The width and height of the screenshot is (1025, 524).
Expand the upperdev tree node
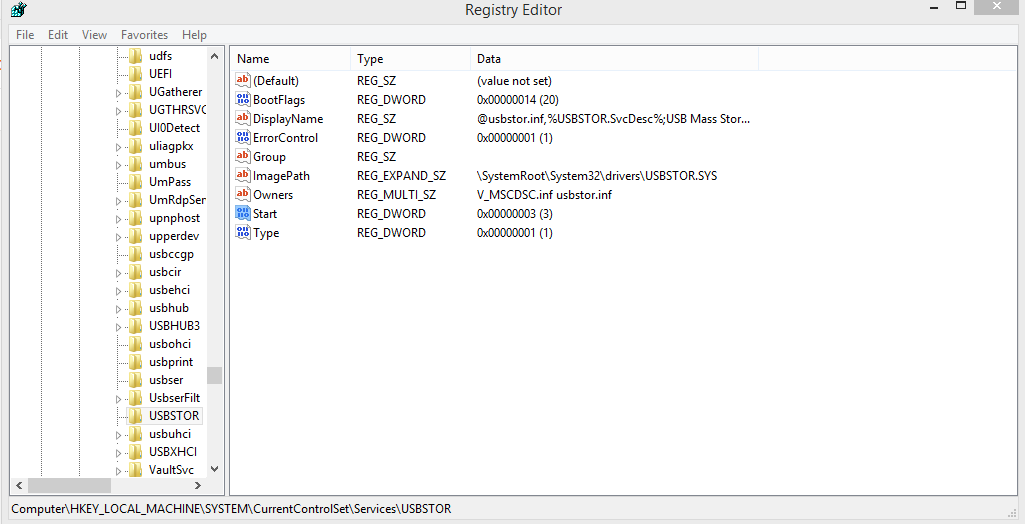click(x=118, y=237)
